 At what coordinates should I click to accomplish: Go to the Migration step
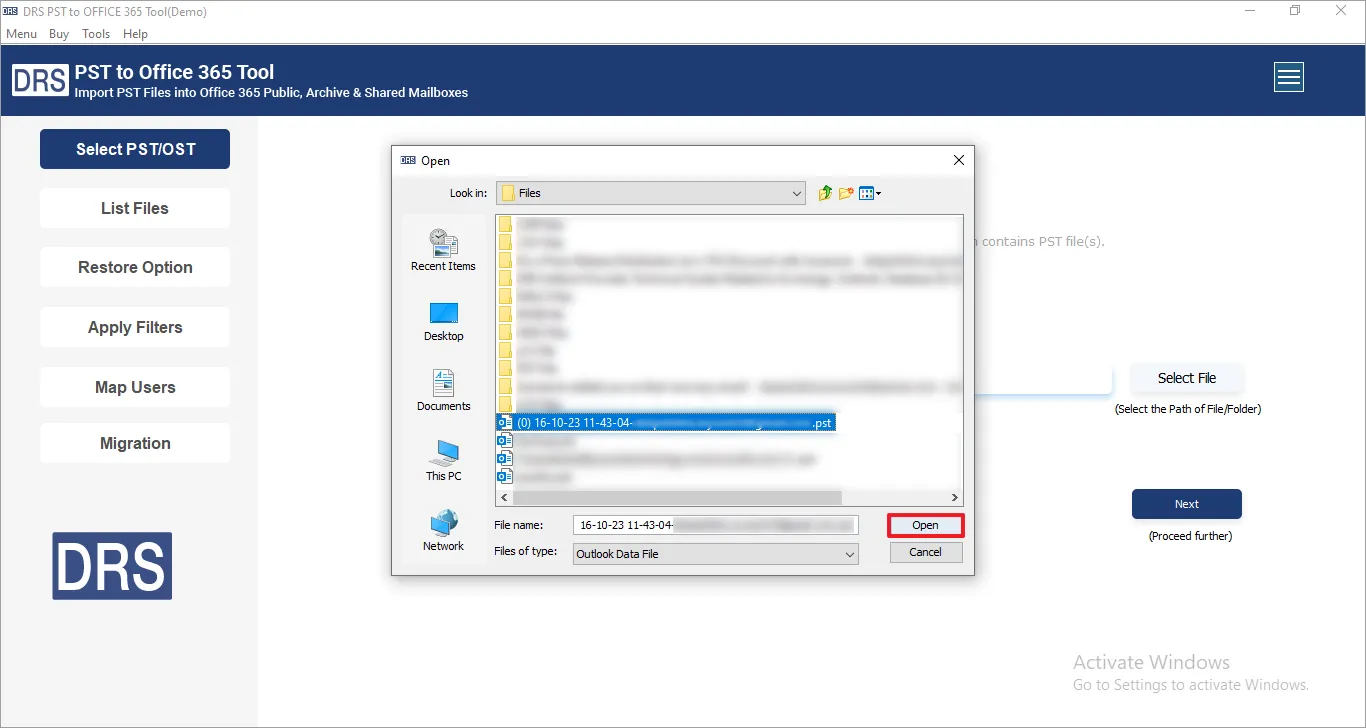pyautogui.click(x=135, y=443)
